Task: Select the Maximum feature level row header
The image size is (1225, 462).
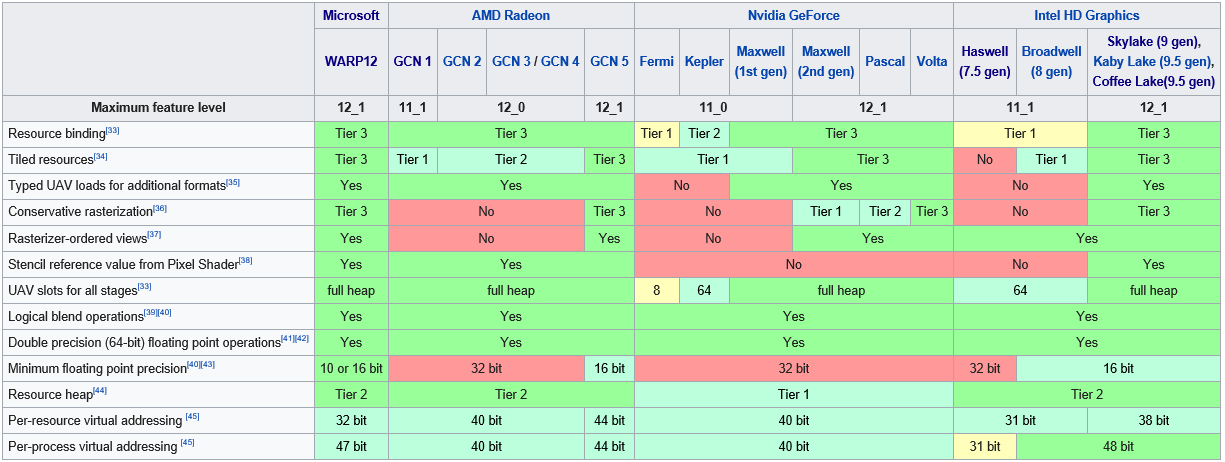Action: (x=158, y=108)
